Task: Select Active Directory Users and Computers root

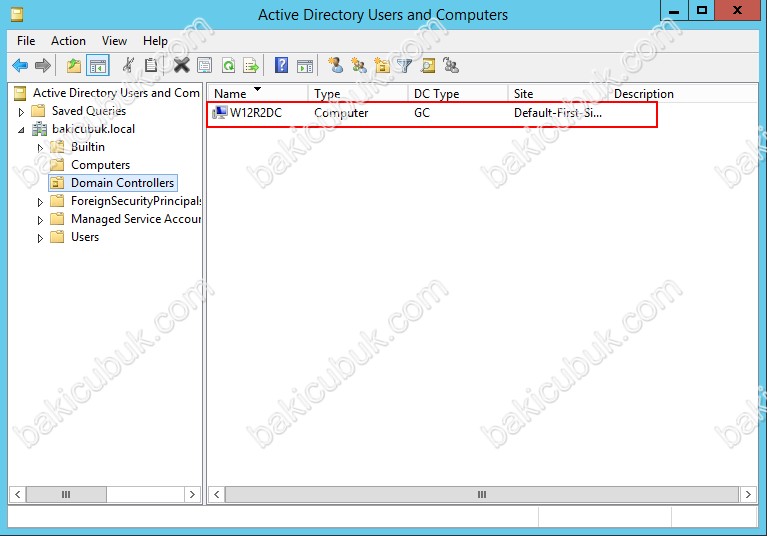Action: [116, 93]
